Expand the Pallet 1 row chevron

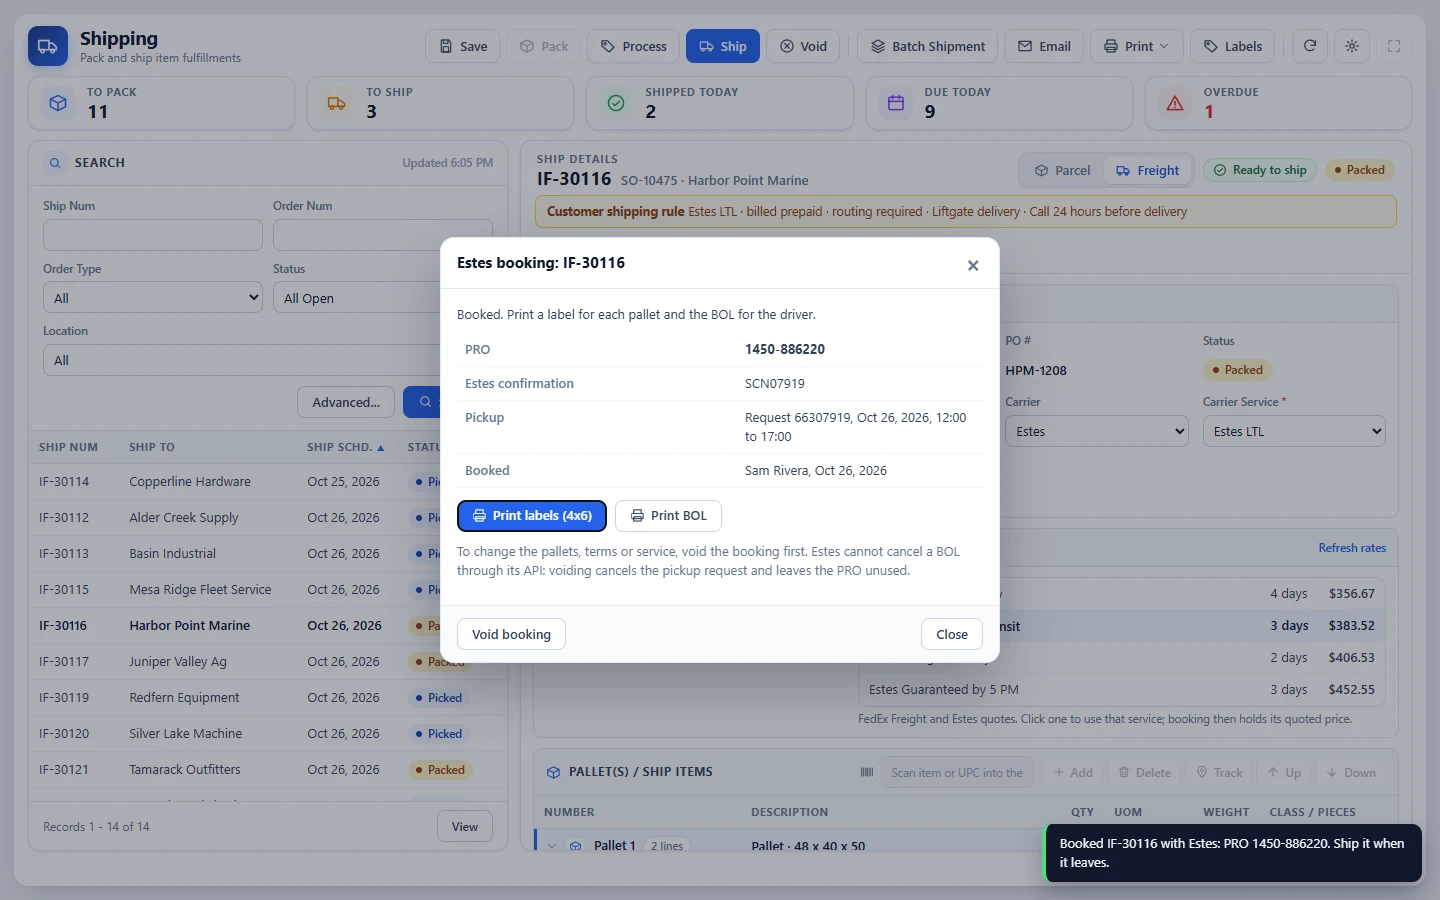552,846
